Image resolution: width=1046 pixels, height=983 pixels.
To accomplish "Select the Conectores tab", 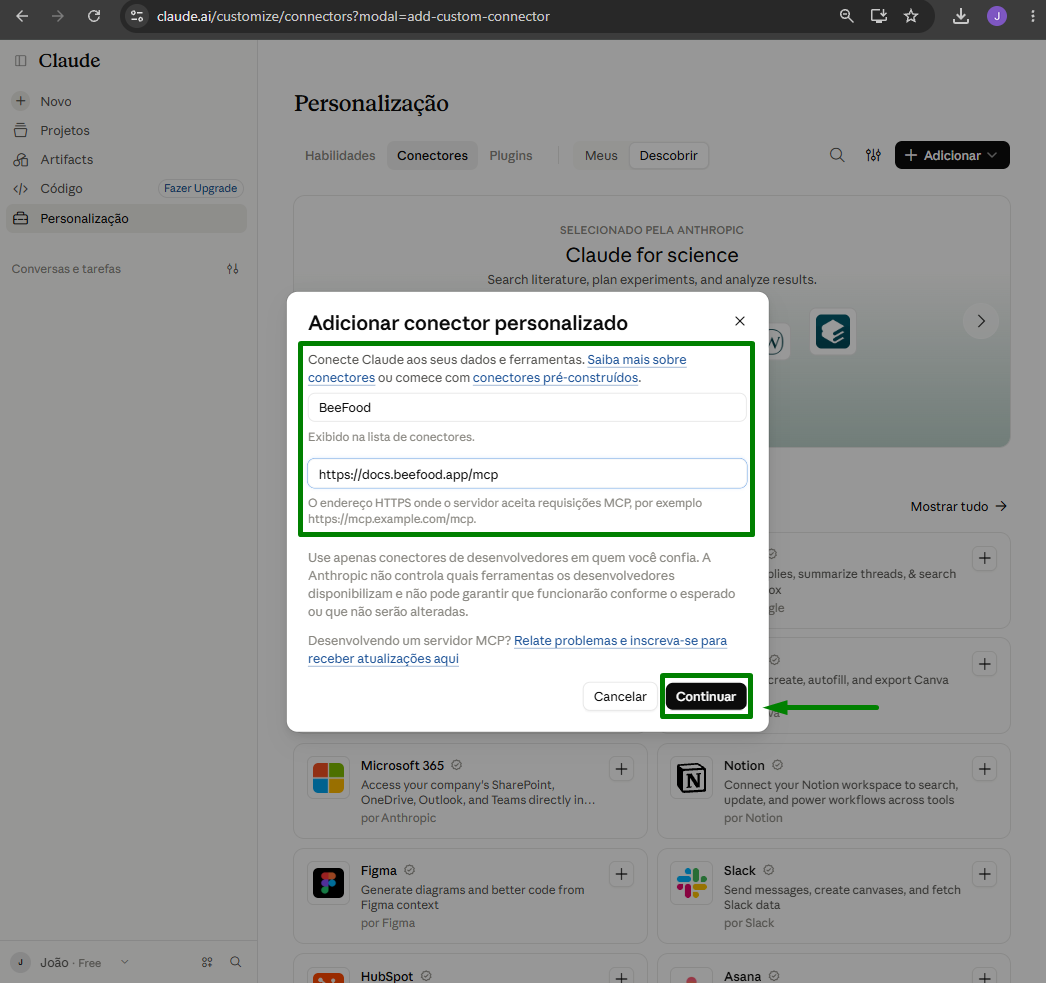I will pos(432,155).
